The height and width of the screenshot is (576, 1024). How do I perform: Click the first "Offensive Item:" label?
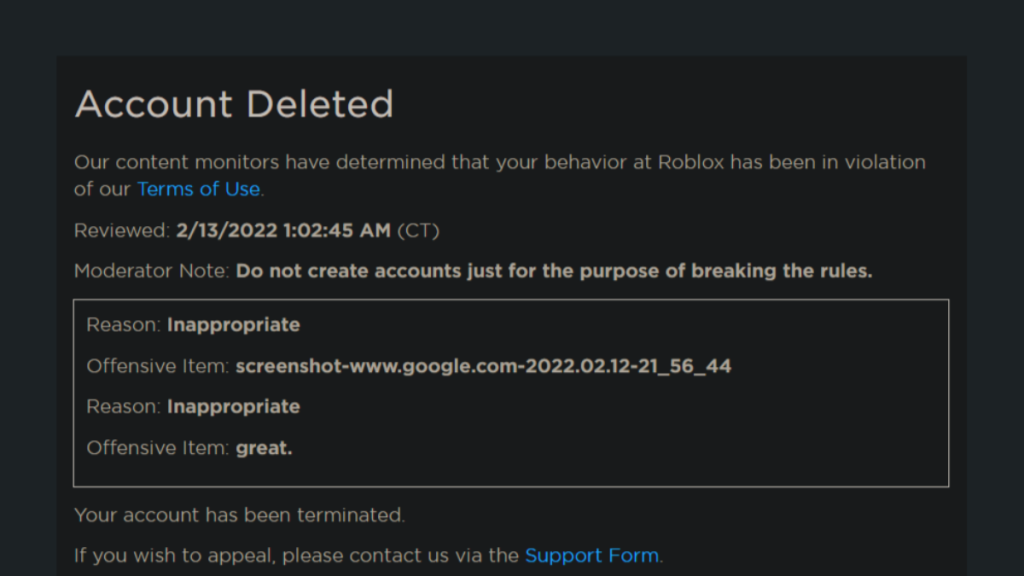[158, 366]
